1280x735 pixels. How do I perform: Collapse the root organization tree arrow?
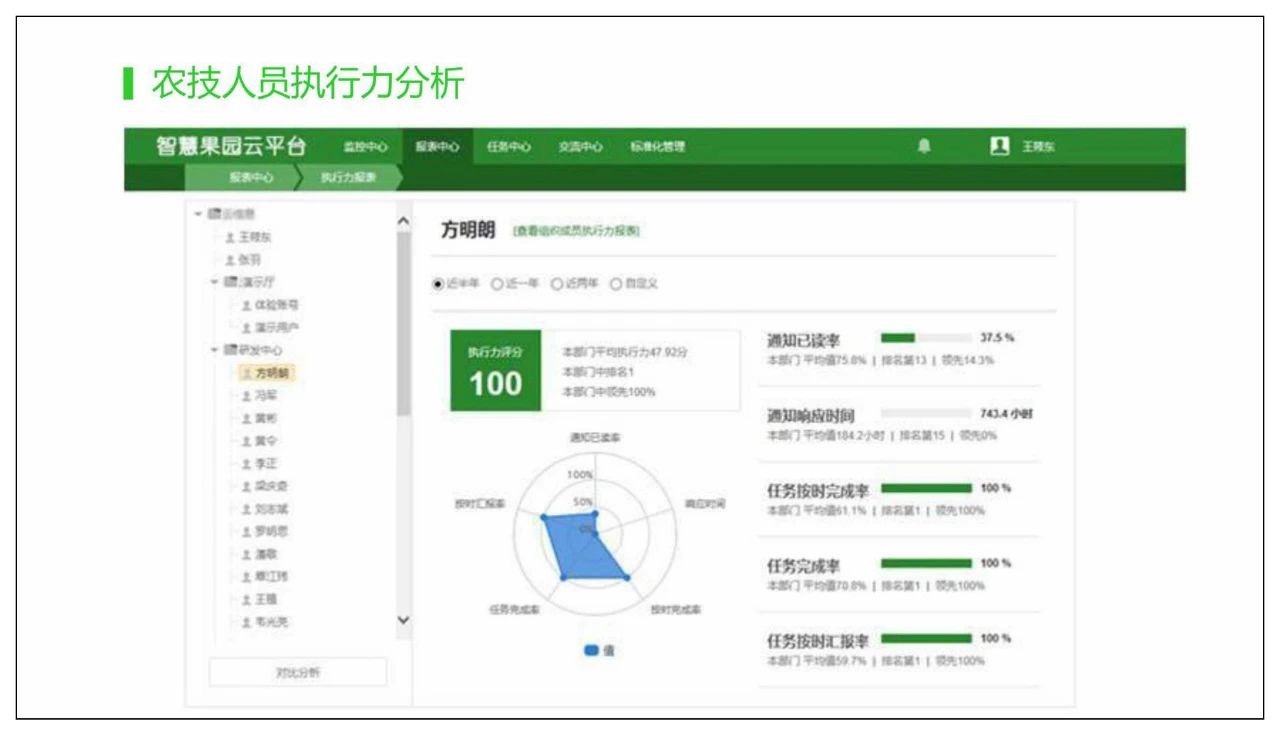point(198,213)
